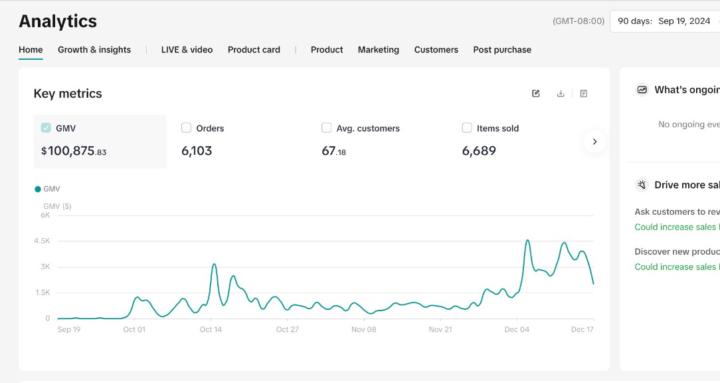Click the Nov 08 x-axis label
The image size is (720, 383).
point(364,330)
